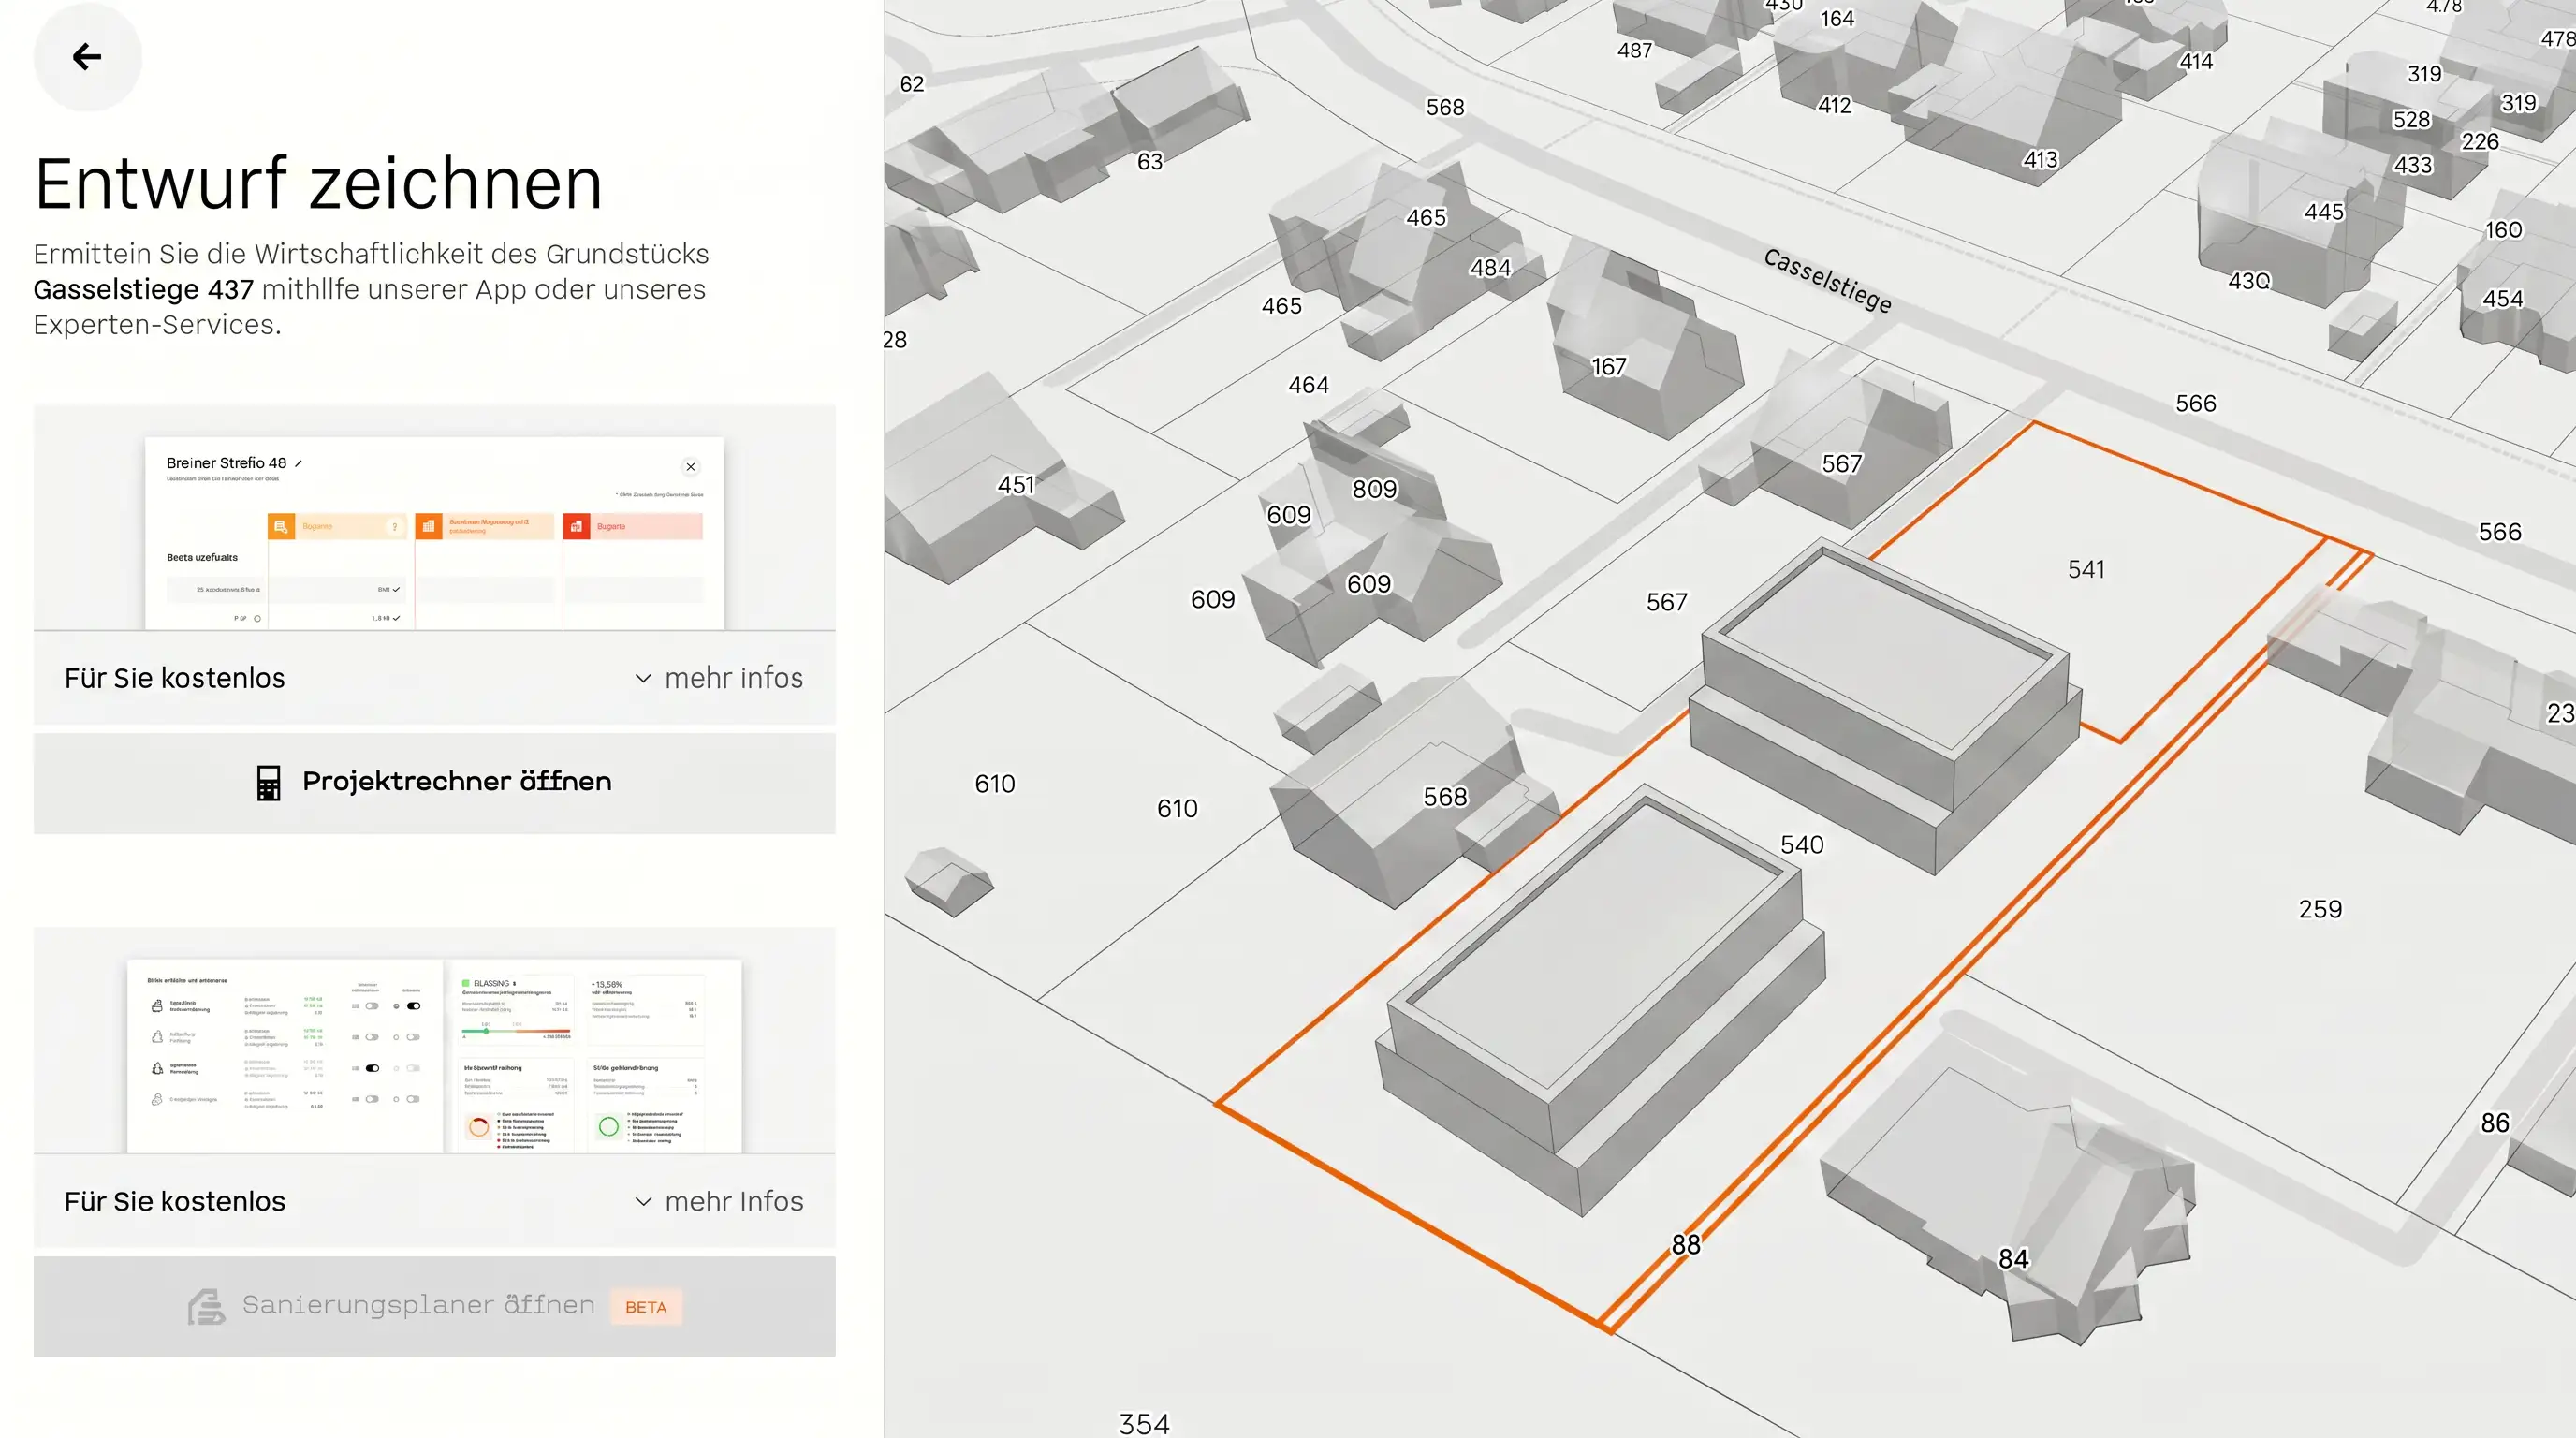Click house number 63 label

point(1150,161)
